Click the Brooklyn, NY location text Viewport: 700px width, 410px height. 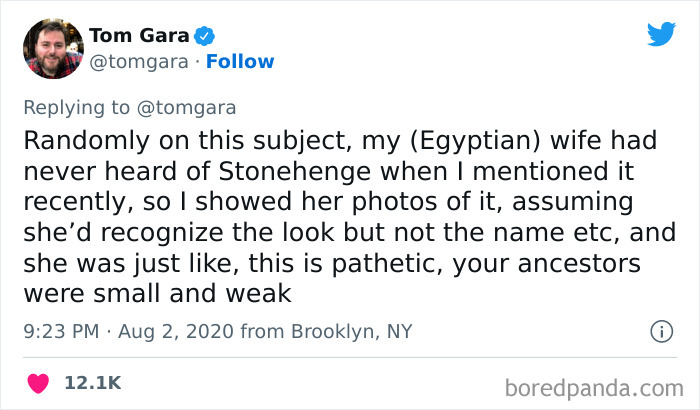click(x=351, y=331)
